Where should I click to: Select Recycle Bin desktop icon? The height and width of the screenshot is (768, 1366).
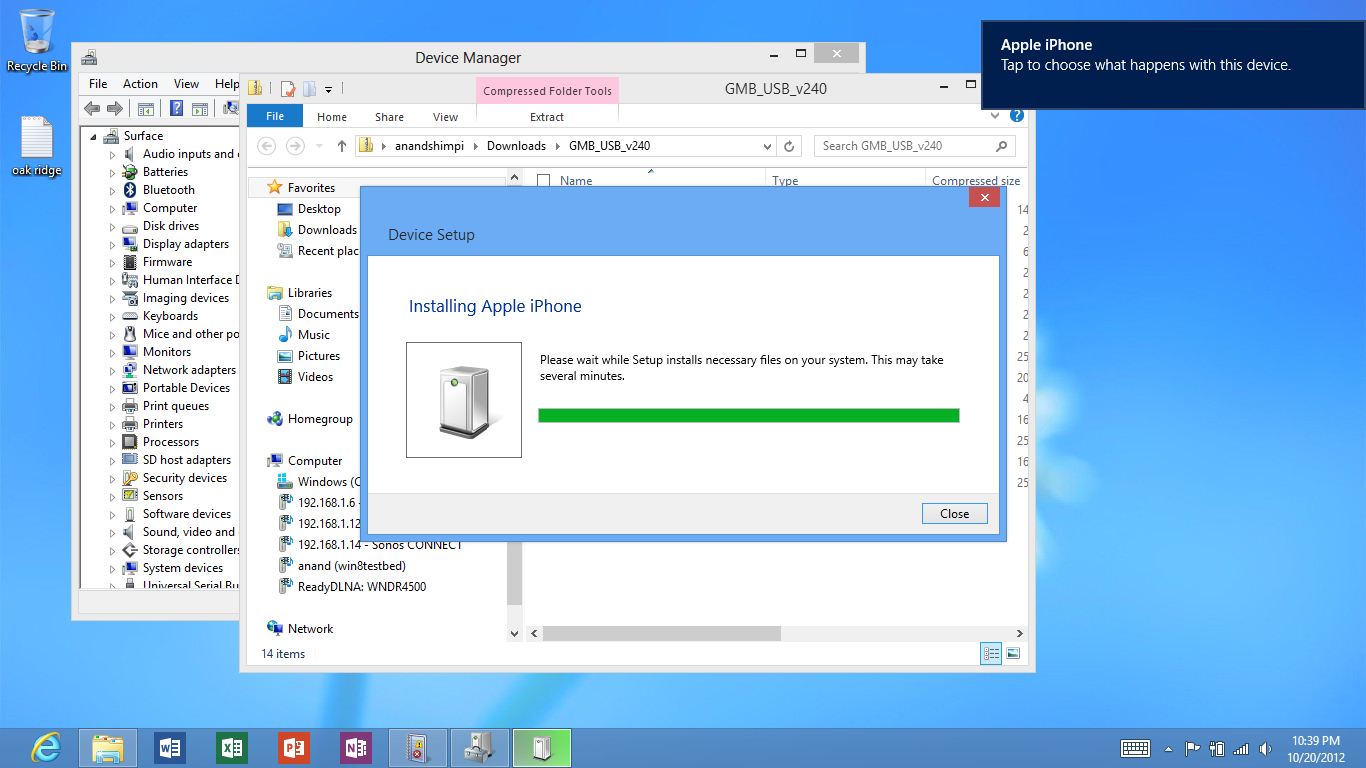pyautogui.click(x=37, y=41)
